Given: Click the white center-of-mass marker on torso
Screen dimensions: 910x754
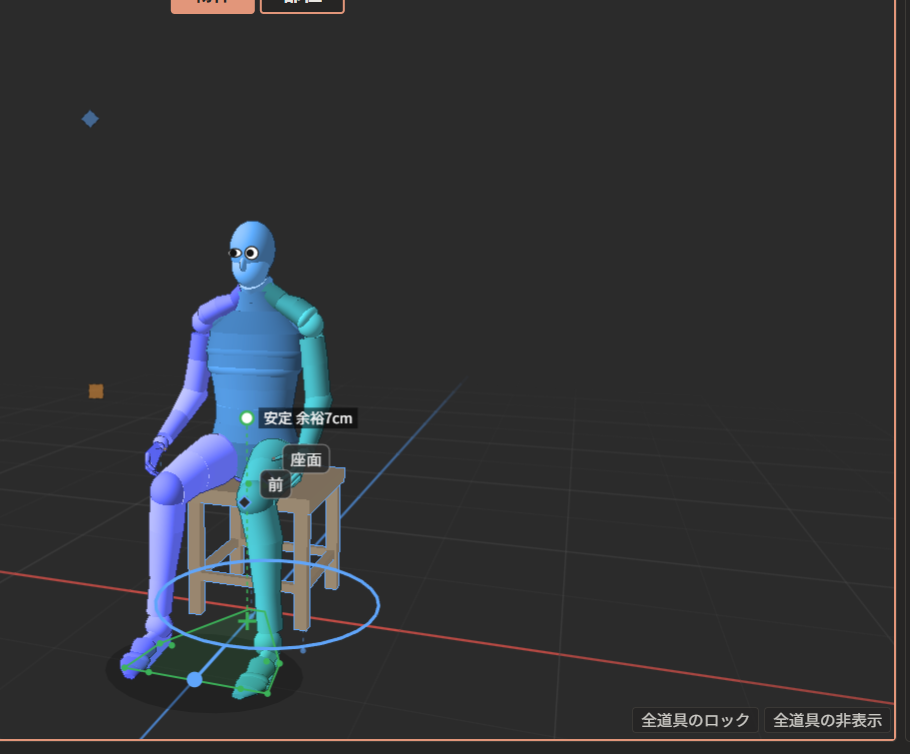Looking at the screenshot, I should [x=247, y=418].
